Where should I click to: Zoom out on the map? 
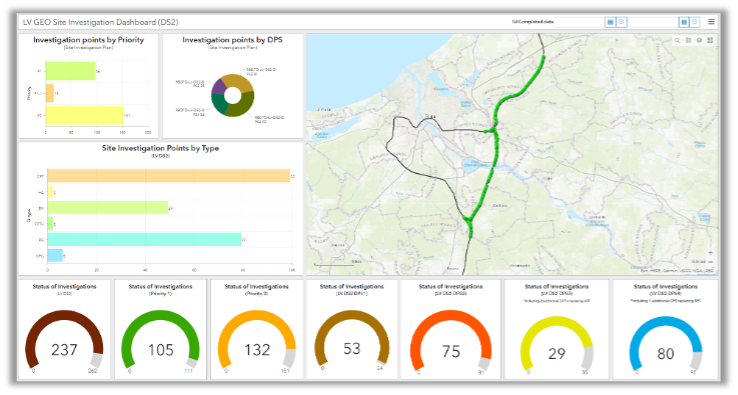click(x=711, y=262)
